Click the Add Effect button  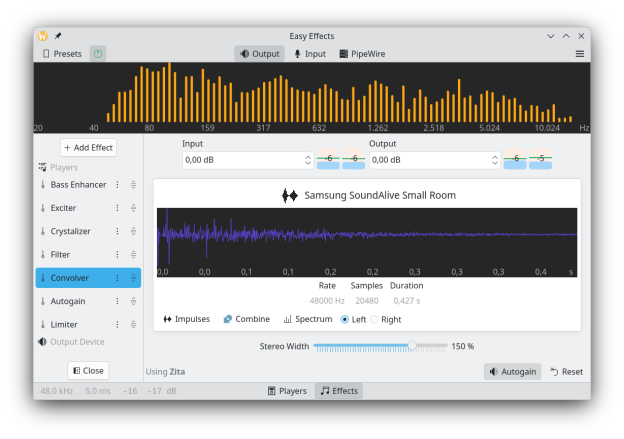[89, 148]
